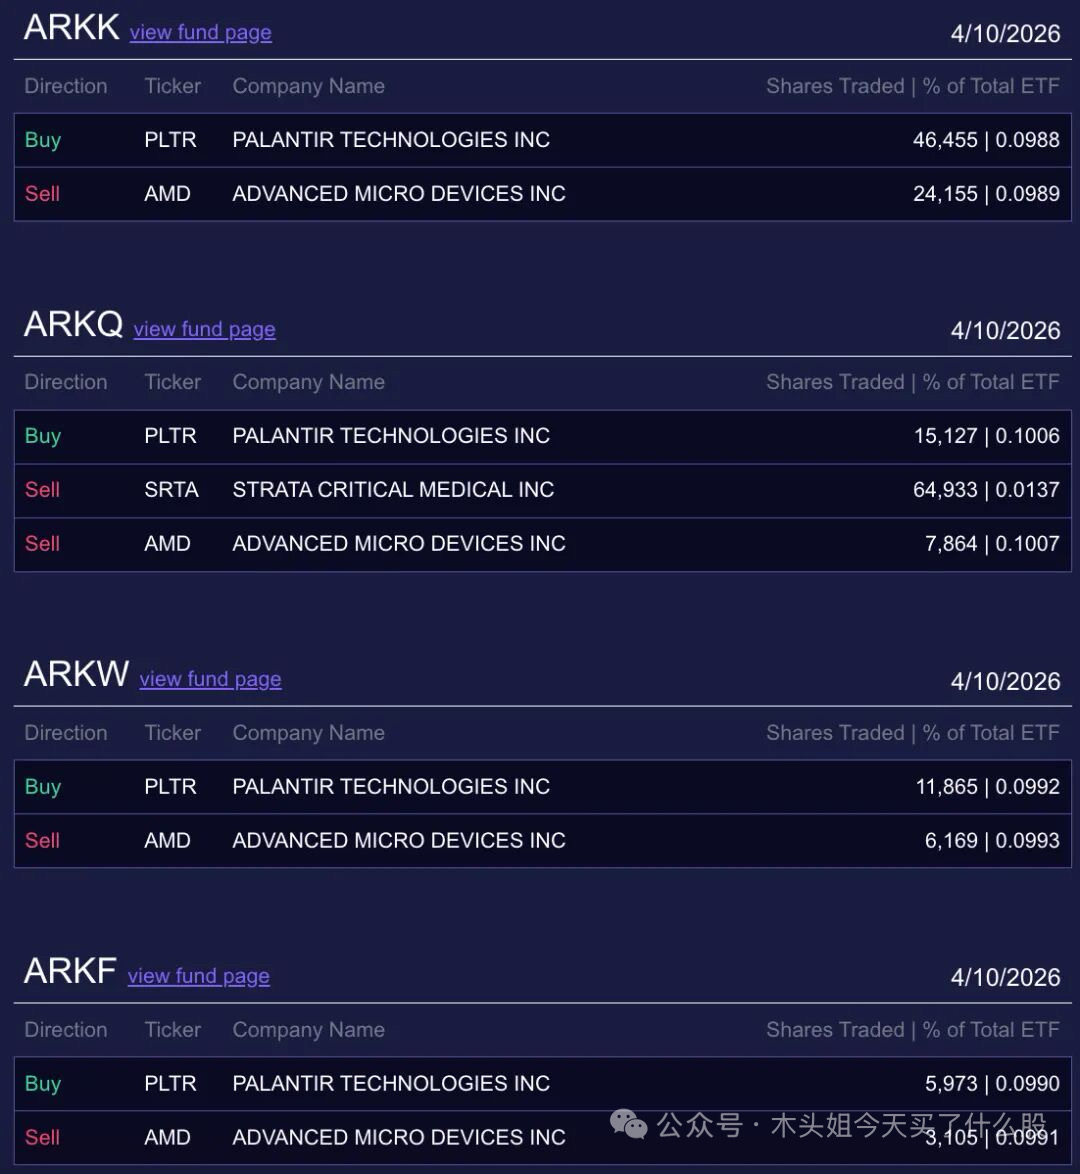Select the ARKQ SRTA sell row

point(542,490)
